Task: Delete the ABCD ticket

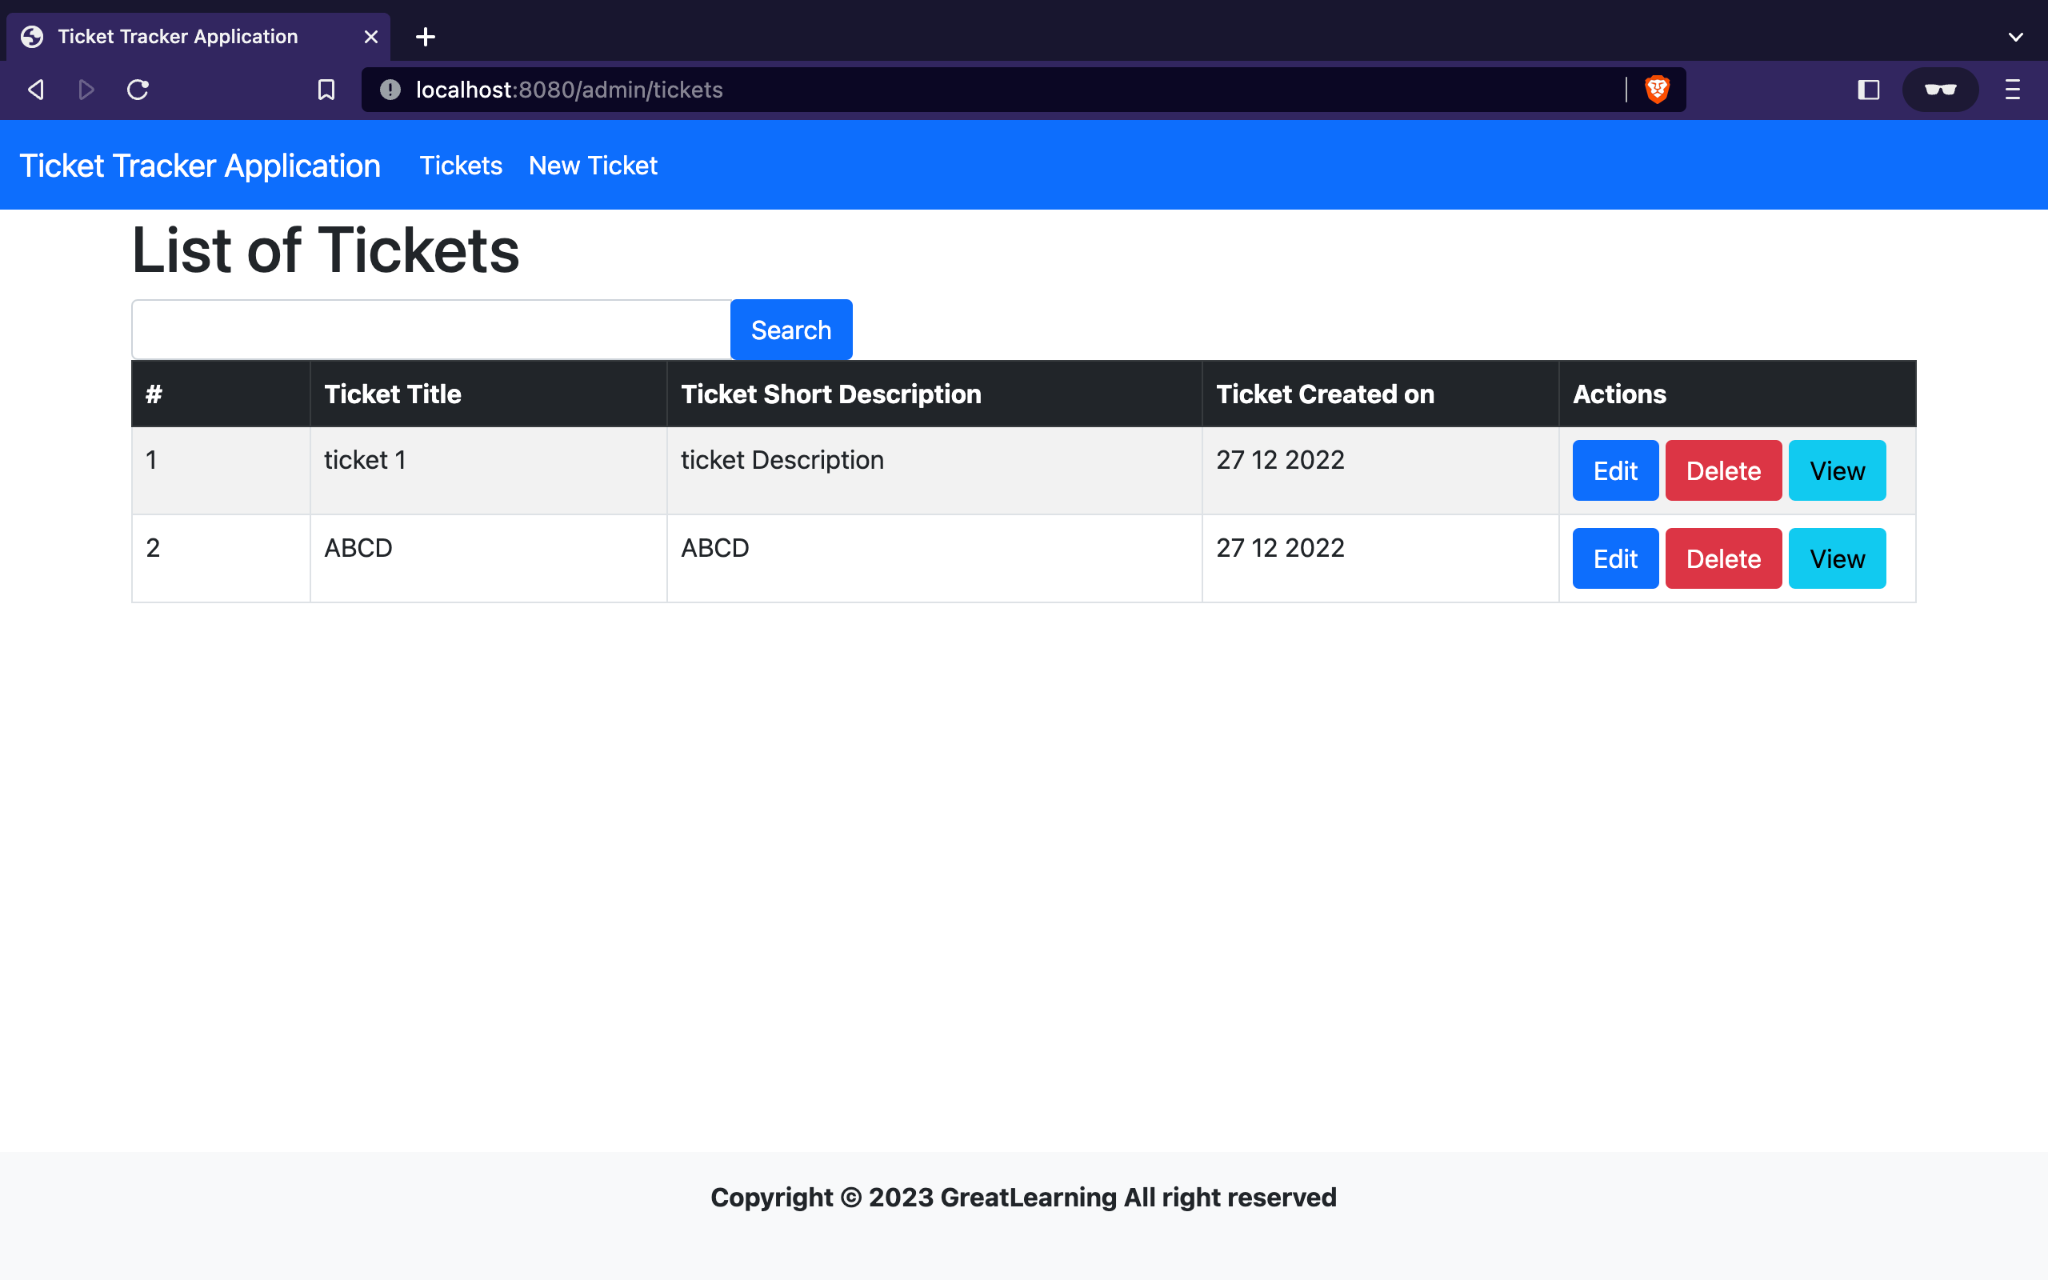Action: (1723, 559)
